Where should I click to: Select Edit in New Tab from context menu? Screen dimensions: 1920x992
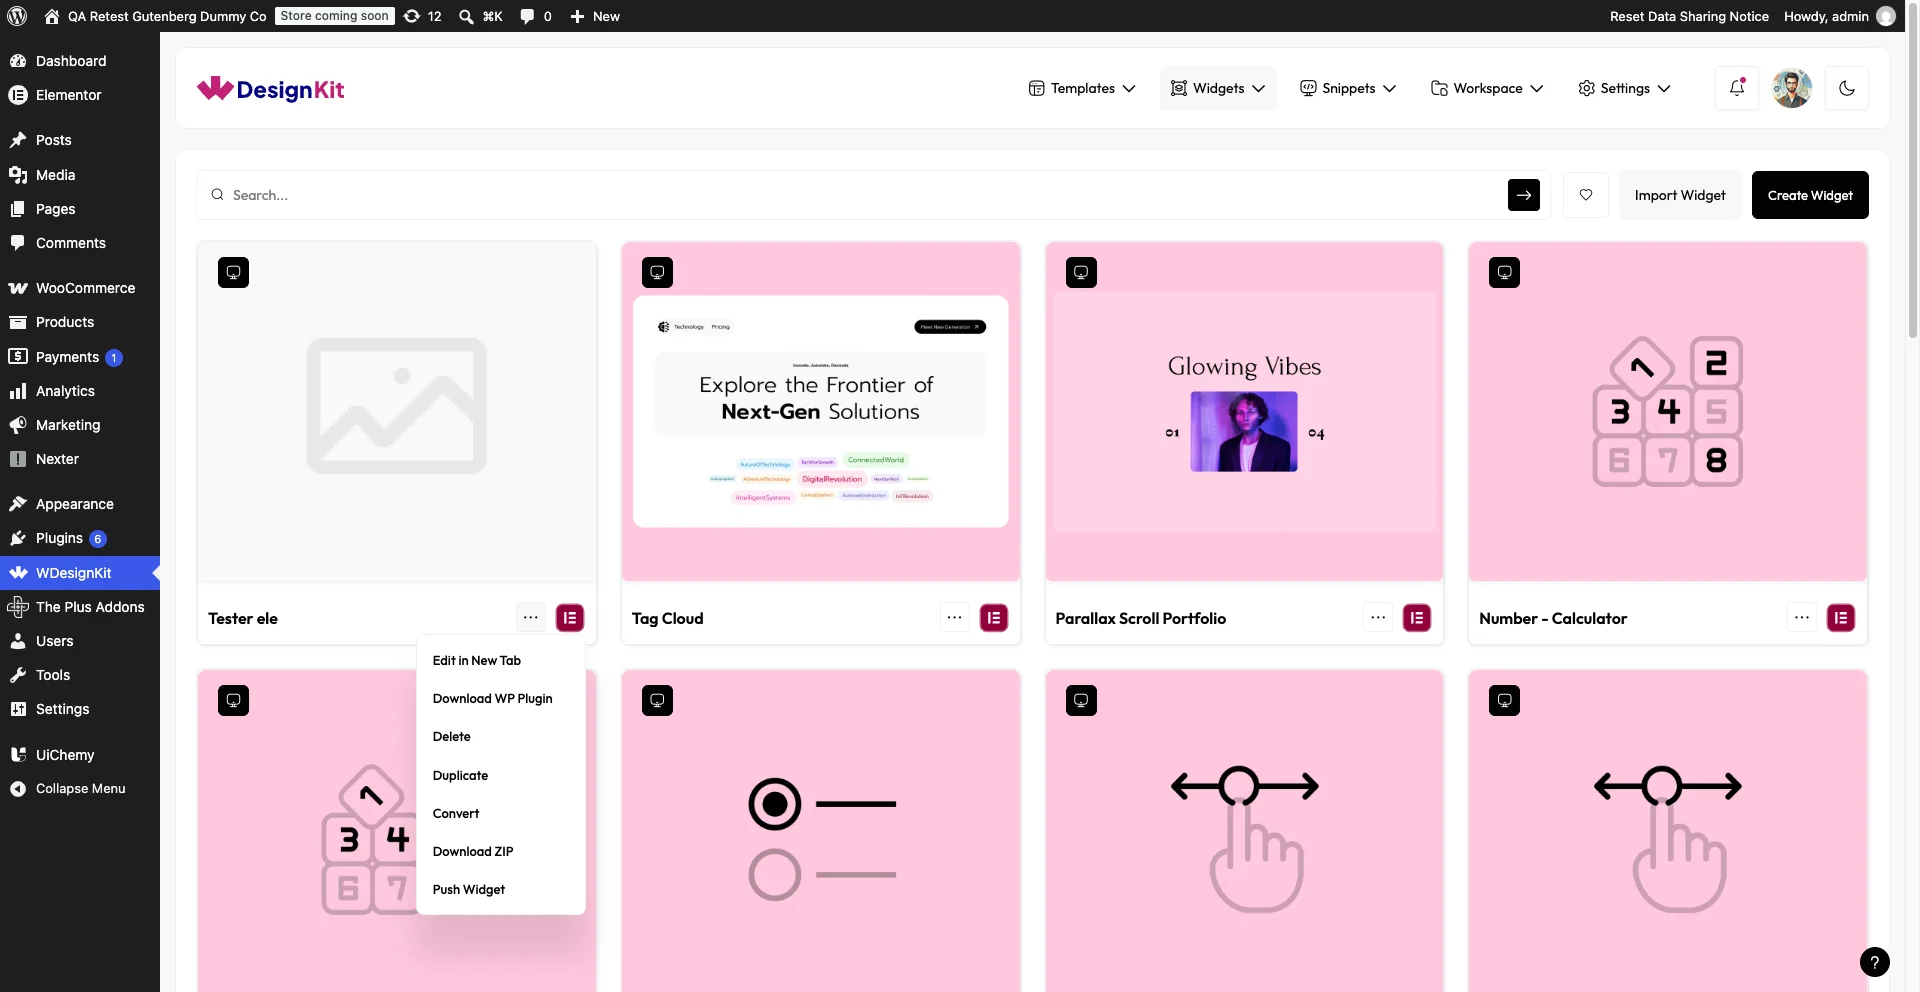click(477, 661)
